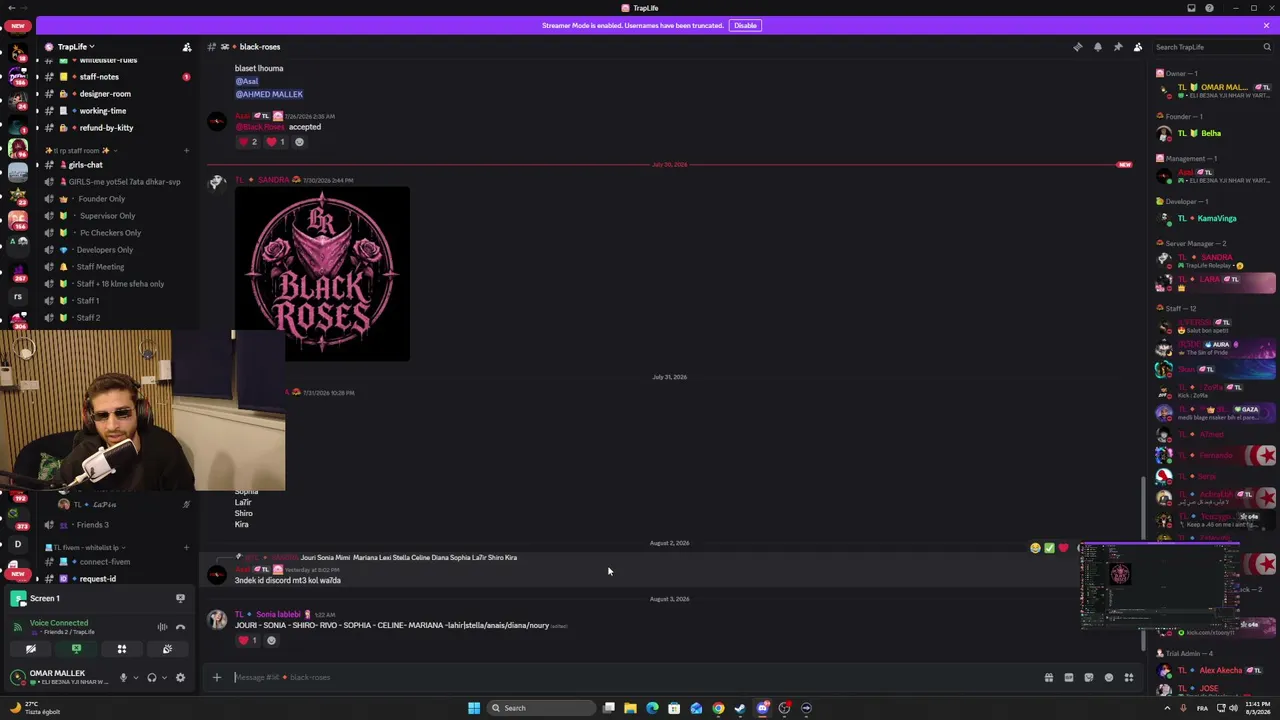The image size is (1280, 720).
Task: Add a channel to TL fivem category
Action: coord(186,548)
